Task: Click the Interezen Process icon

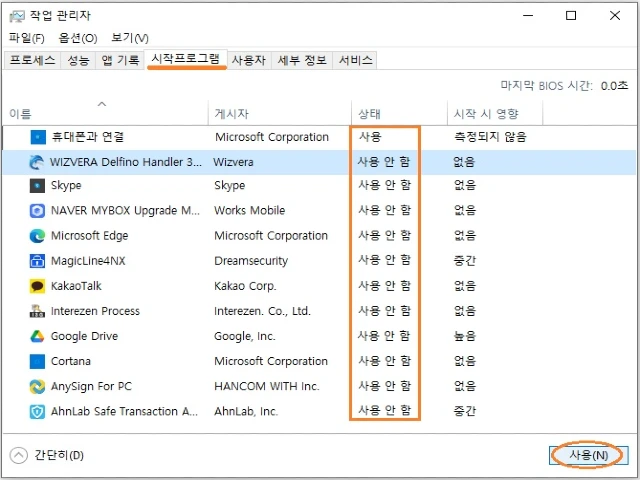Action: (37, 311)
